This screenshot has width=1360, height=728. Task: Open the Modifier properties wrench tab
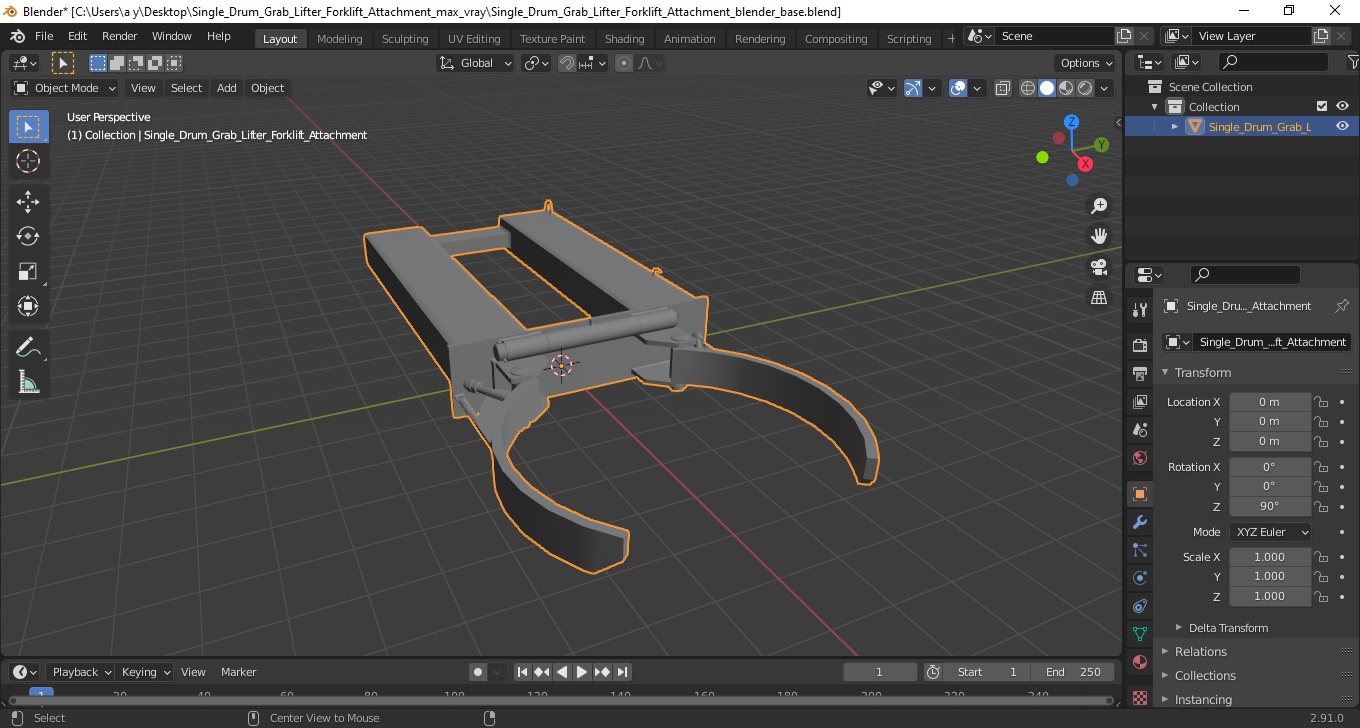coord(1139,522)
